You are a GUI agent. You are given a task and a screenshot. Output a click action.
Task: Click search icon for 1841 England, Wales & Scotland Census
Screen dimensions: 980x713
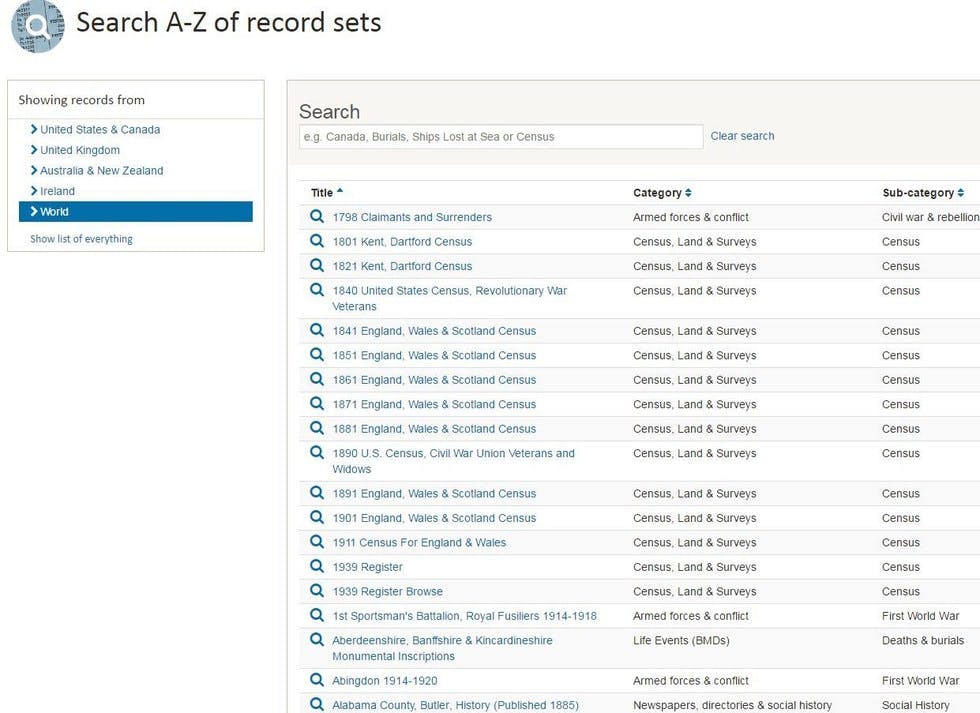(x=316, y=330)
